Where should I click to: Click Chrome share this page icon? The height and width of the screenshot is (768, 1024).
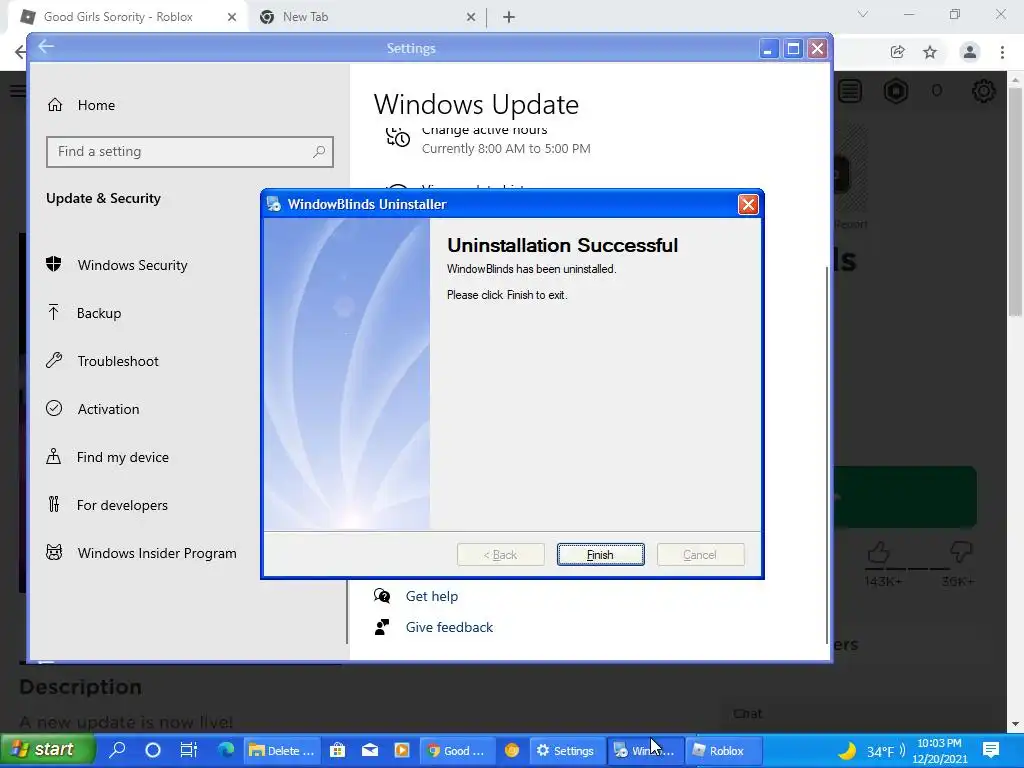point(897,52)
